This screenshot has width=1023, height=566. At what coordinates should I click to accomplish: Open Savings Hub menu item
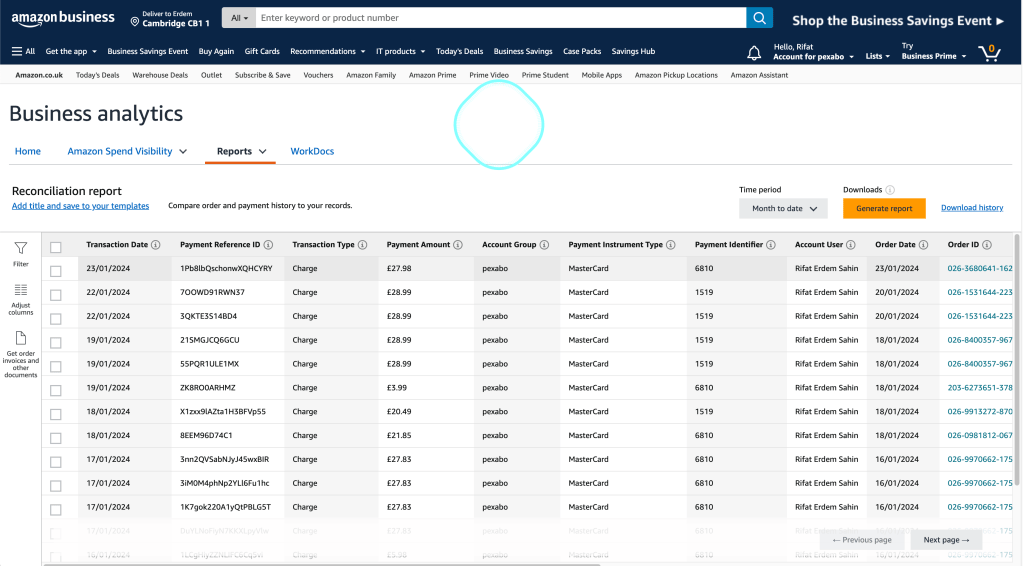tap(633, 51)
